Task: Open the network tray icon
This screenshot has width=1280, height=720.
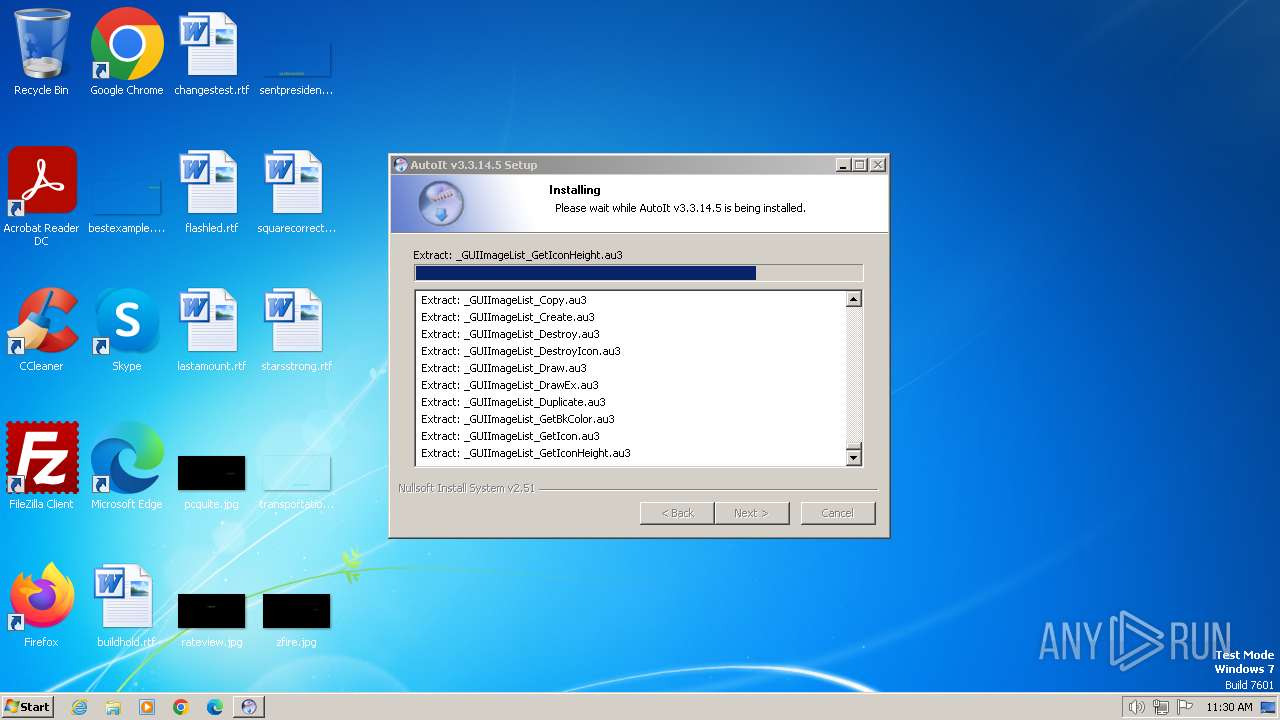Action: coord(1161,707)
